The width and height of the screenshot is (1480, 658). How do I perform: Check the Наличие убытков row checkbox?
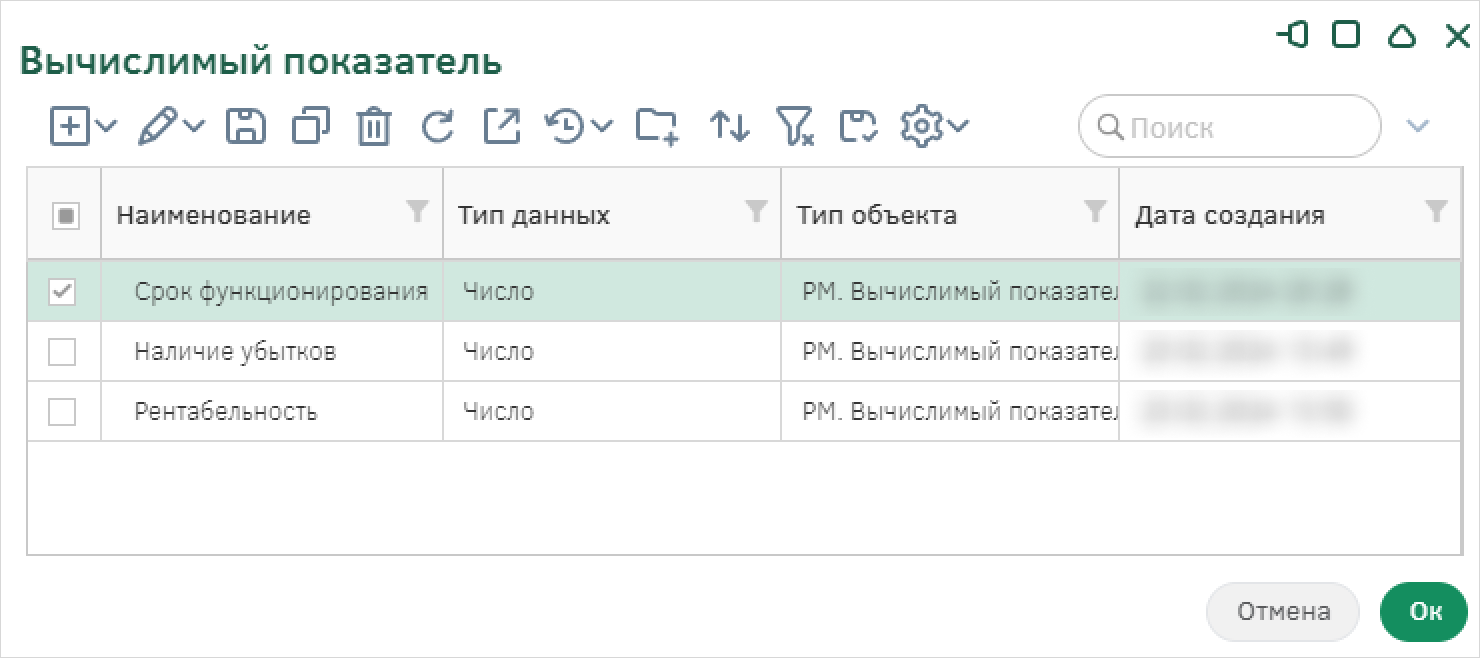point(62,351)
